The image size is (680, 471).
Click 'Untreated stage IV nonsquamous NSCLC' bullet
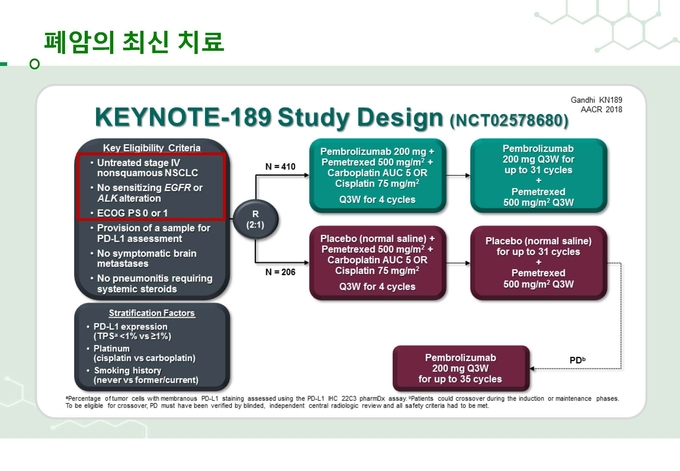tap(147, 168)
